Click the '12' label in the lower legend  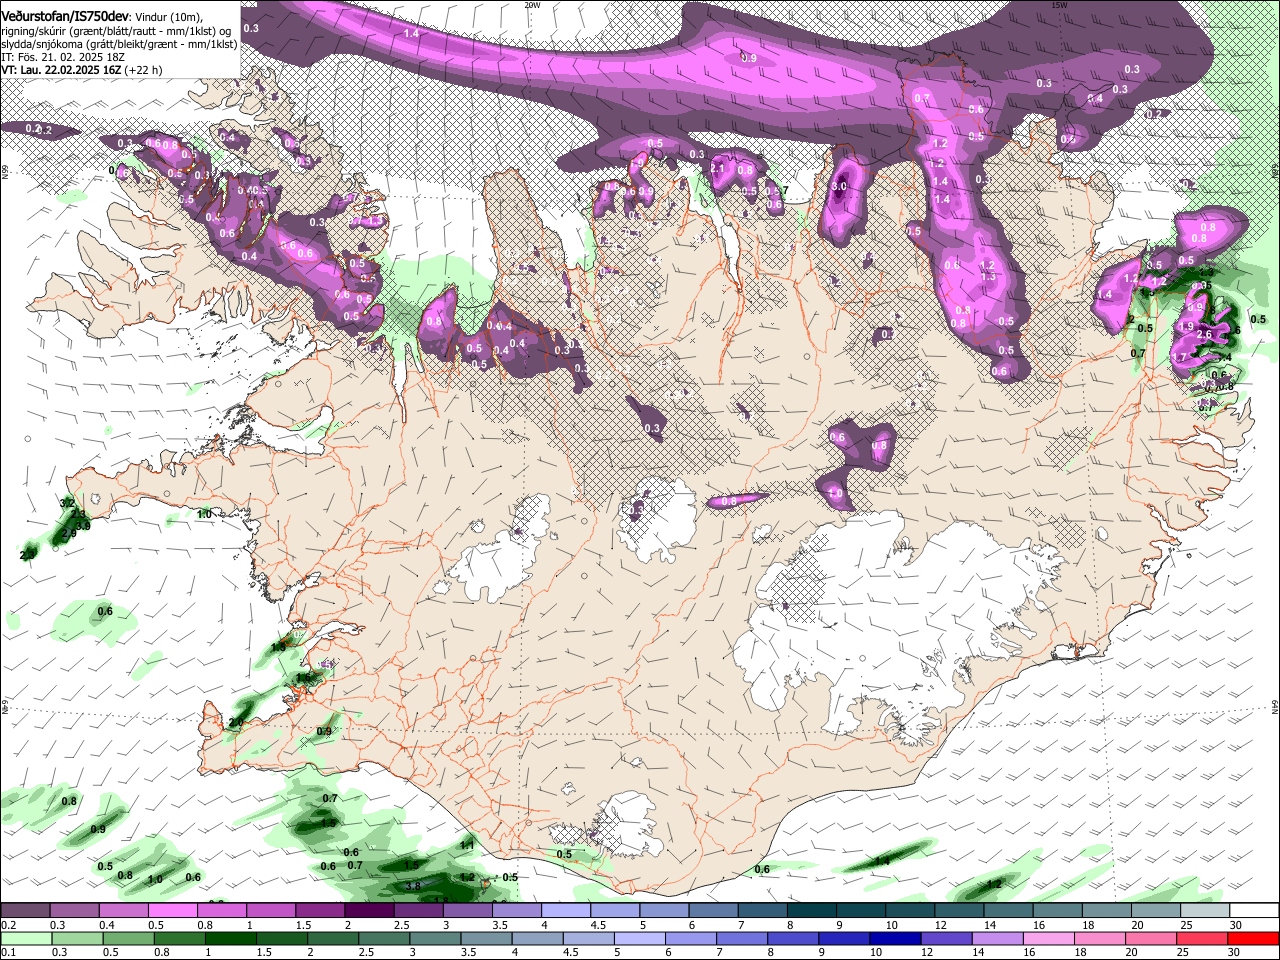[x=927, y=953]
